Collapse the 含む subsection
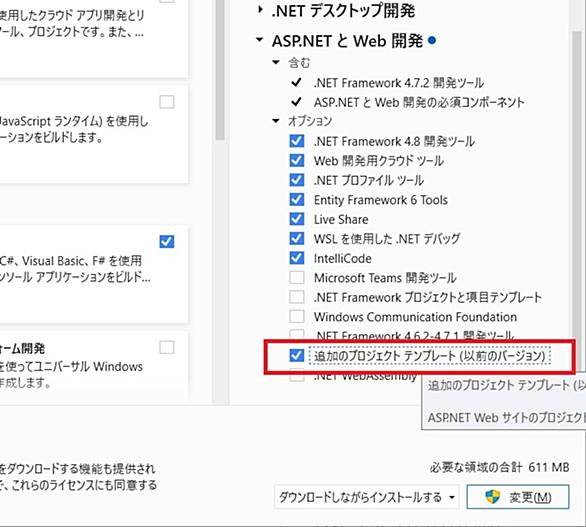This screenshot has width=586, height=527. tap(276, 62)
